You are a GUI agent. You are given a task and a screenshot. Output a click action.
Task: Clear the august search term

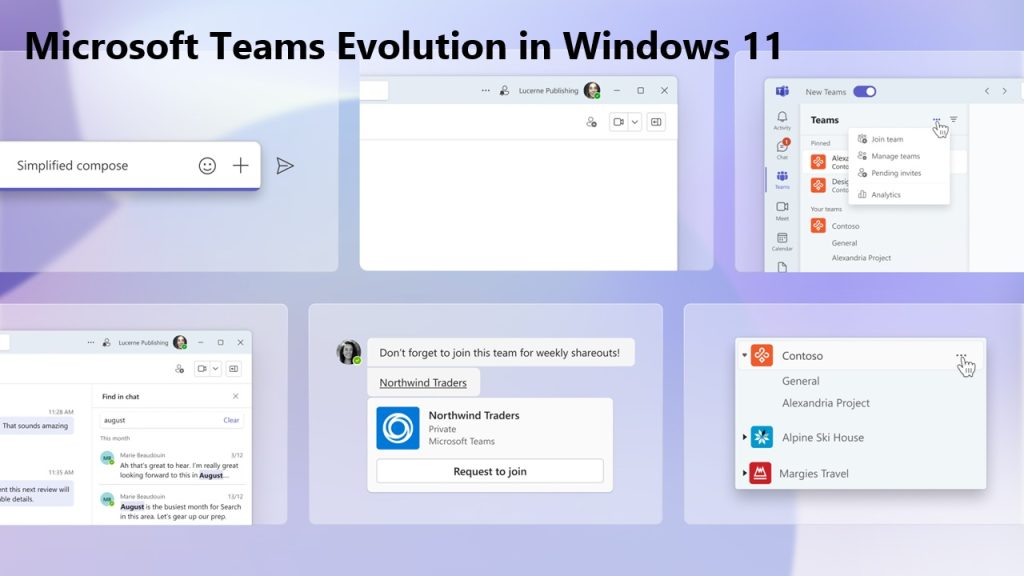tap(231, 420)
